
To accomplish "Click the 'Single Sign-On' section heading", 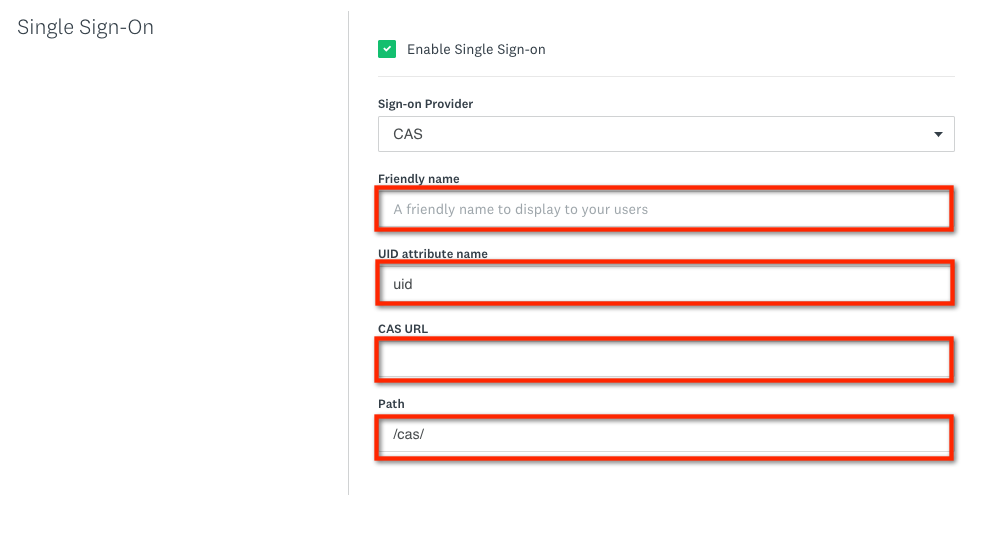I will point(86,27).
